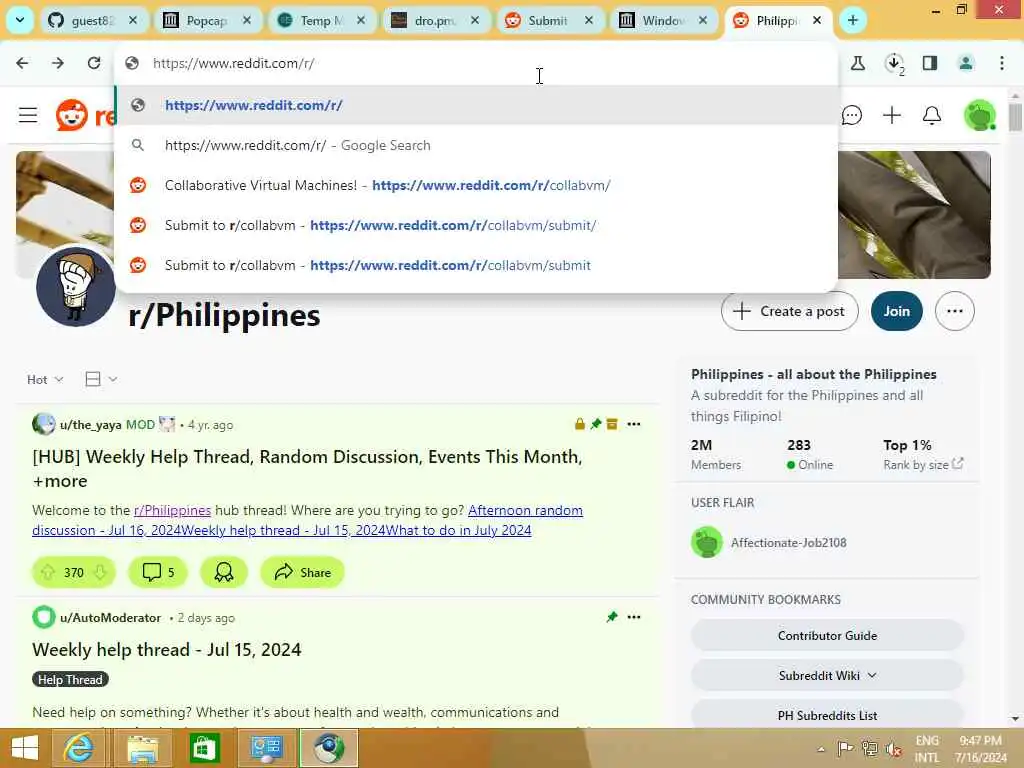This screenshot has height=768, width=1024.
Task: Follow the r/Philippines link in post
Action: (x=172, y=510)
